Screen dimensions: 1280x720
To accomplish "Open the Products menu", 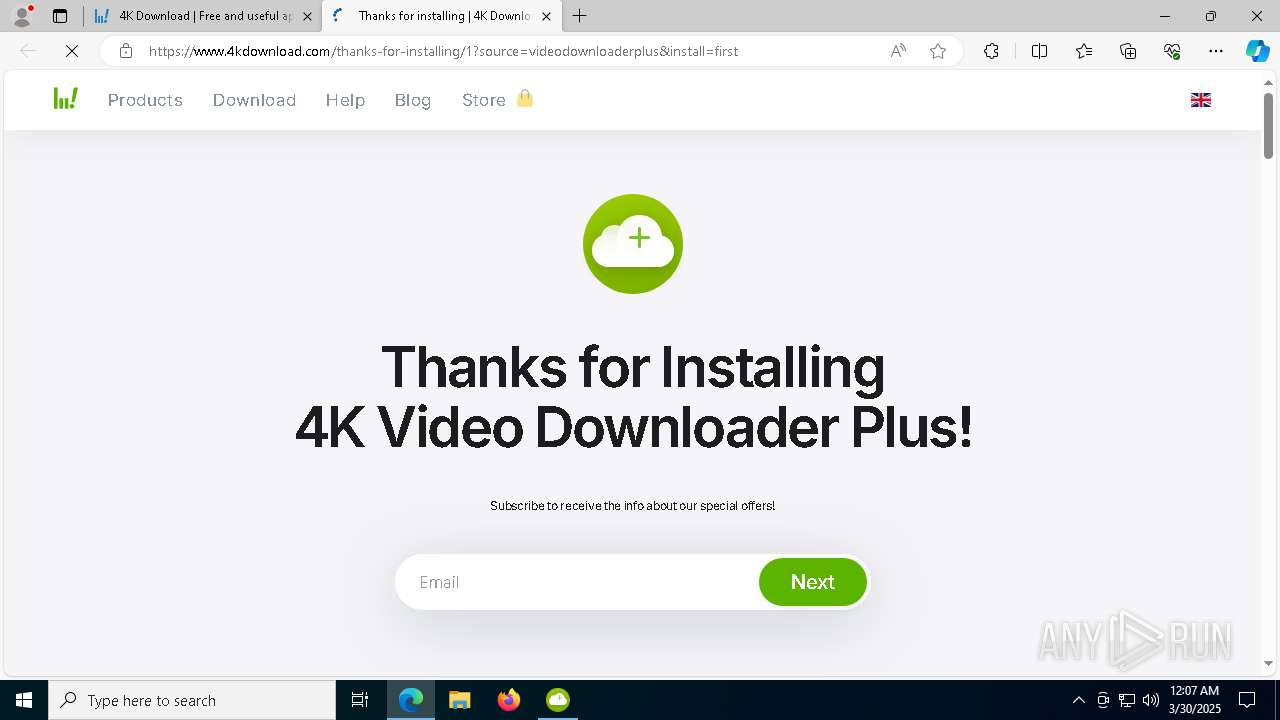I will click(145, 100).
